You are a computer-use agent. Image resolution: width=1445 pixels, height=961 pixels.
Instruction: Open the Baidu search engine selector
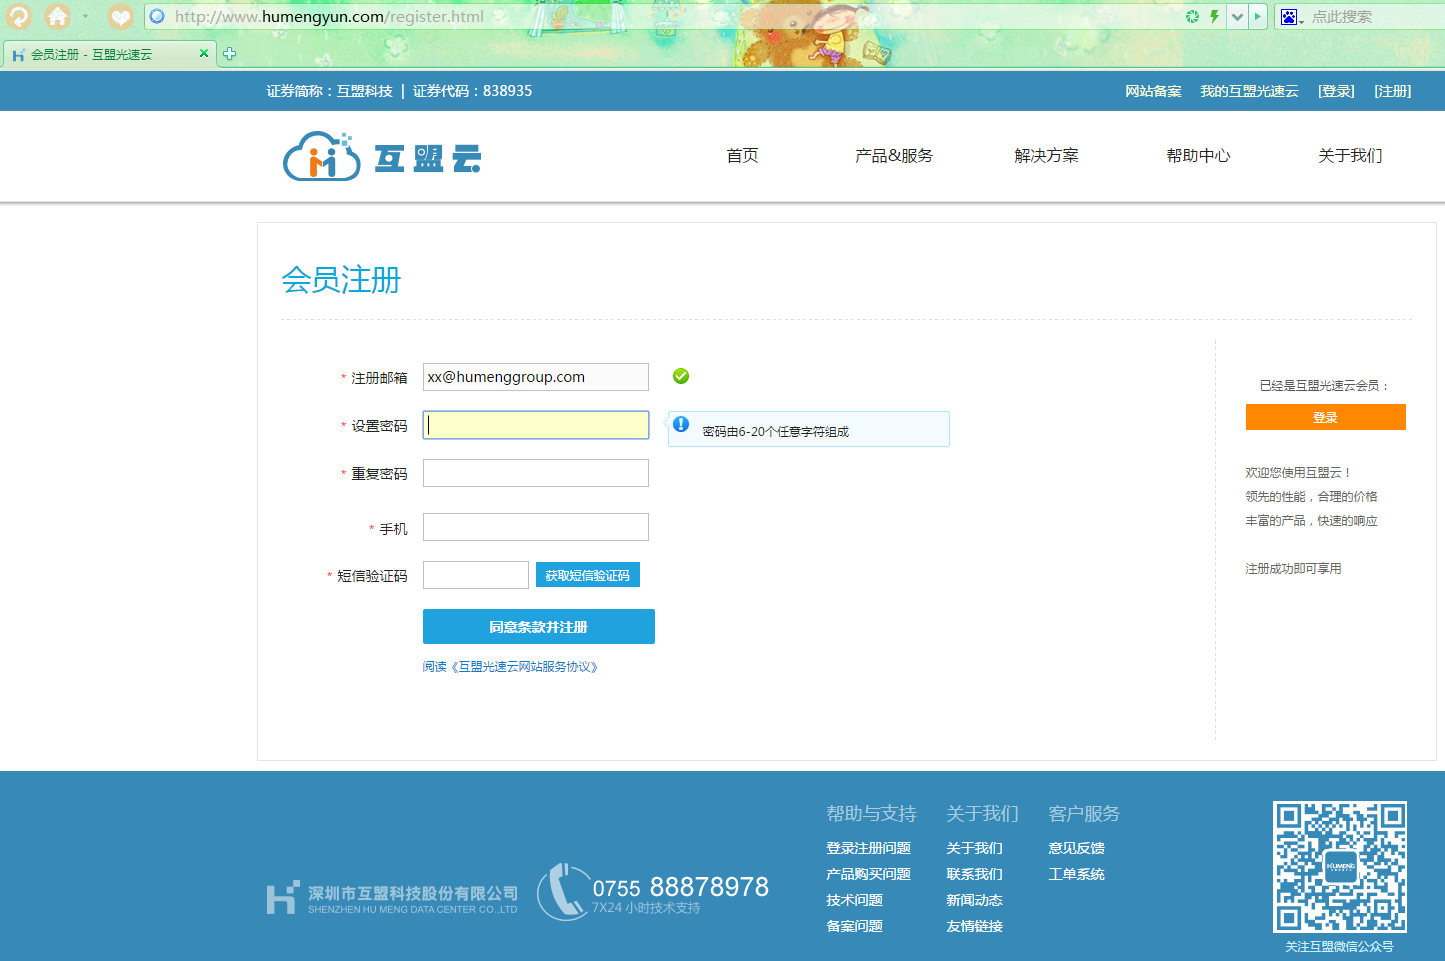[1291, 17]
